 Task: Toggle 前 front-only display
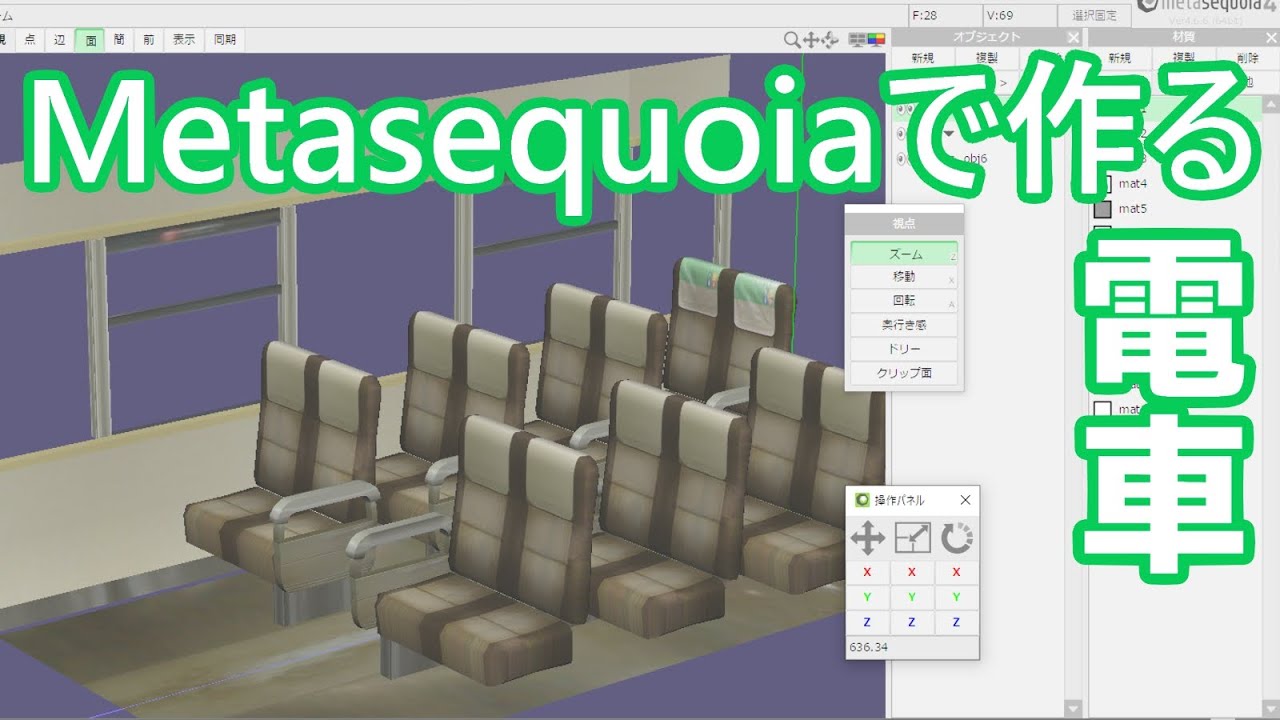(x=148, y=40)
